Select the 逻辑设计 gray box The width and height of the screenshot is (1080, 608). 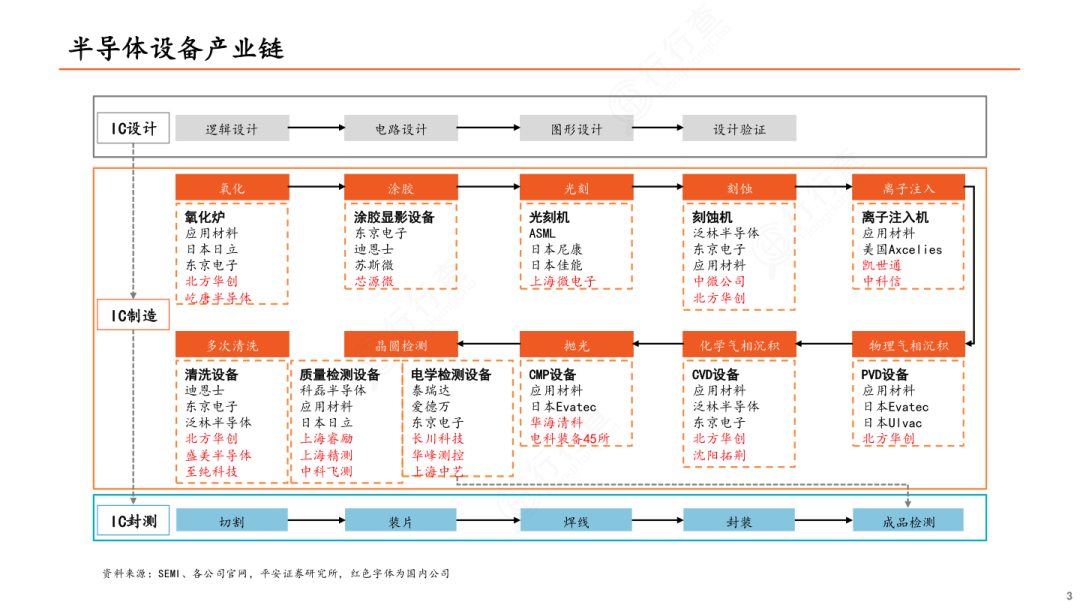coord(232,128)
